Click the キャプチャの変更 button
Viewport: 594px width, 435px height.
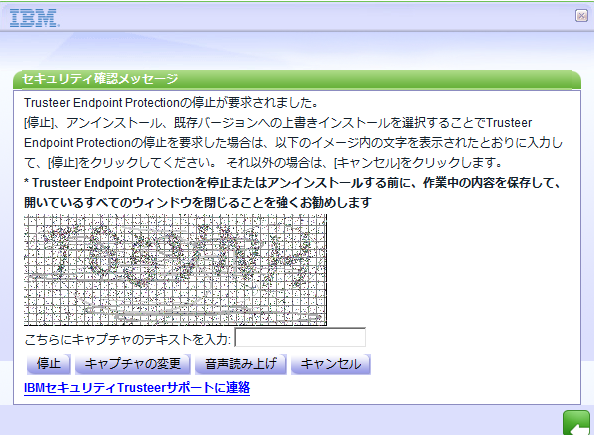click(133, 364)
